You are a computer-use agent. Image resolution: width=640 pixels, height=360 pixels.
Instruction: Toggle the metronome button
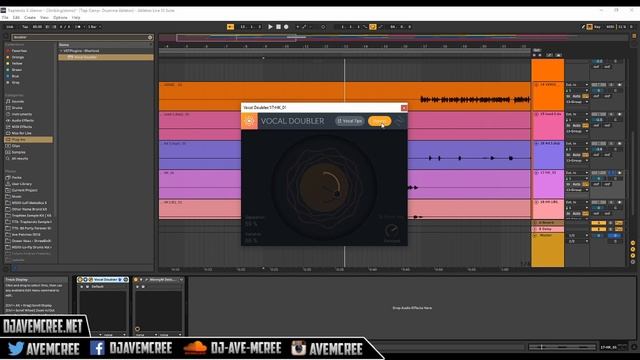pos(78,27)
